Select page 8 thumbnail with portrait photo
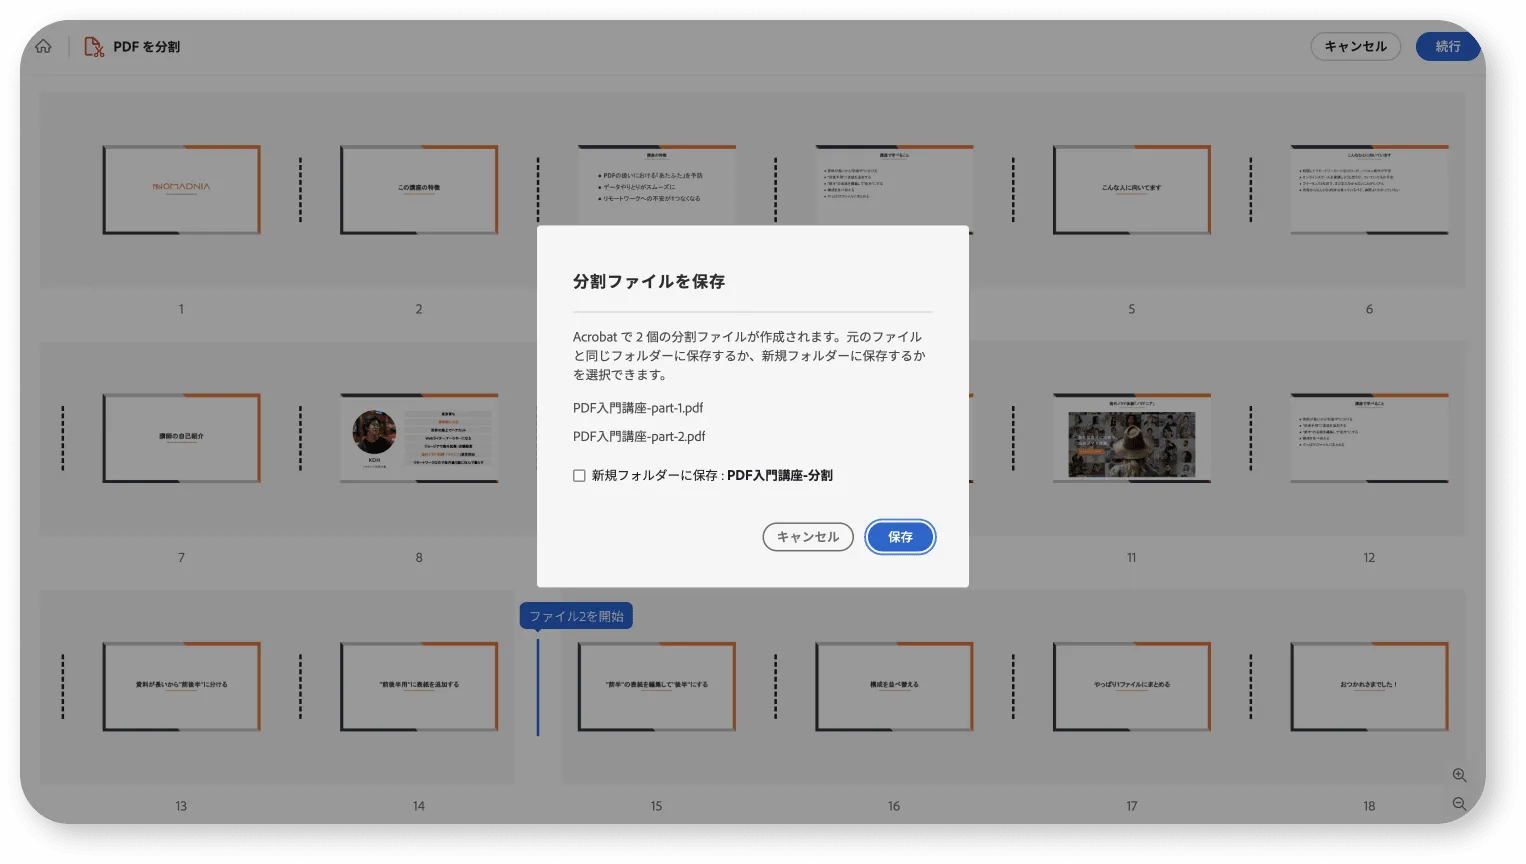 [x=419, y=438]
